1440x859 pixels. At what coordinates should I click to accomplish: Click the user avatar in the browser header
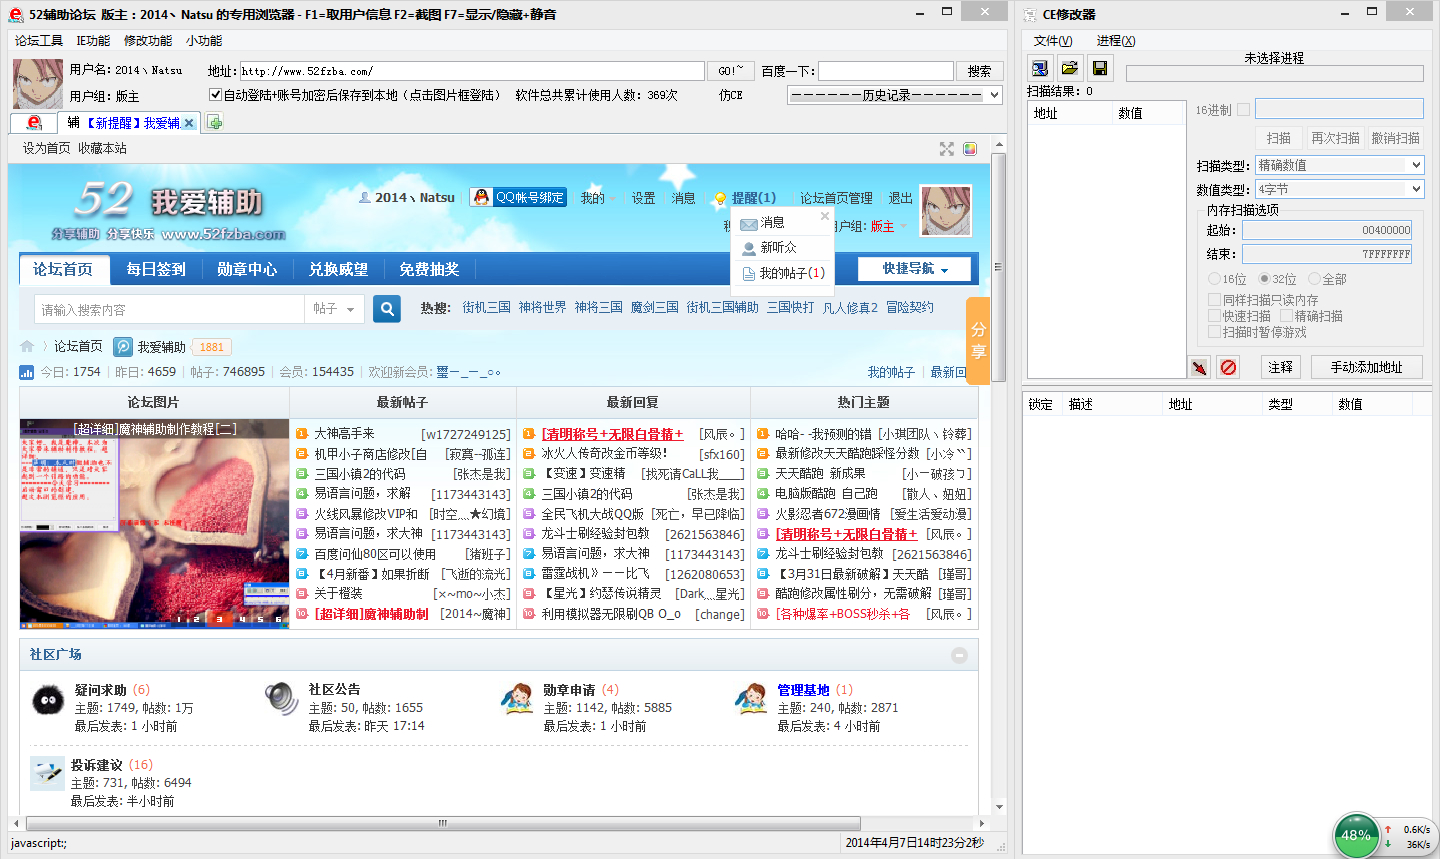(38, 83)
